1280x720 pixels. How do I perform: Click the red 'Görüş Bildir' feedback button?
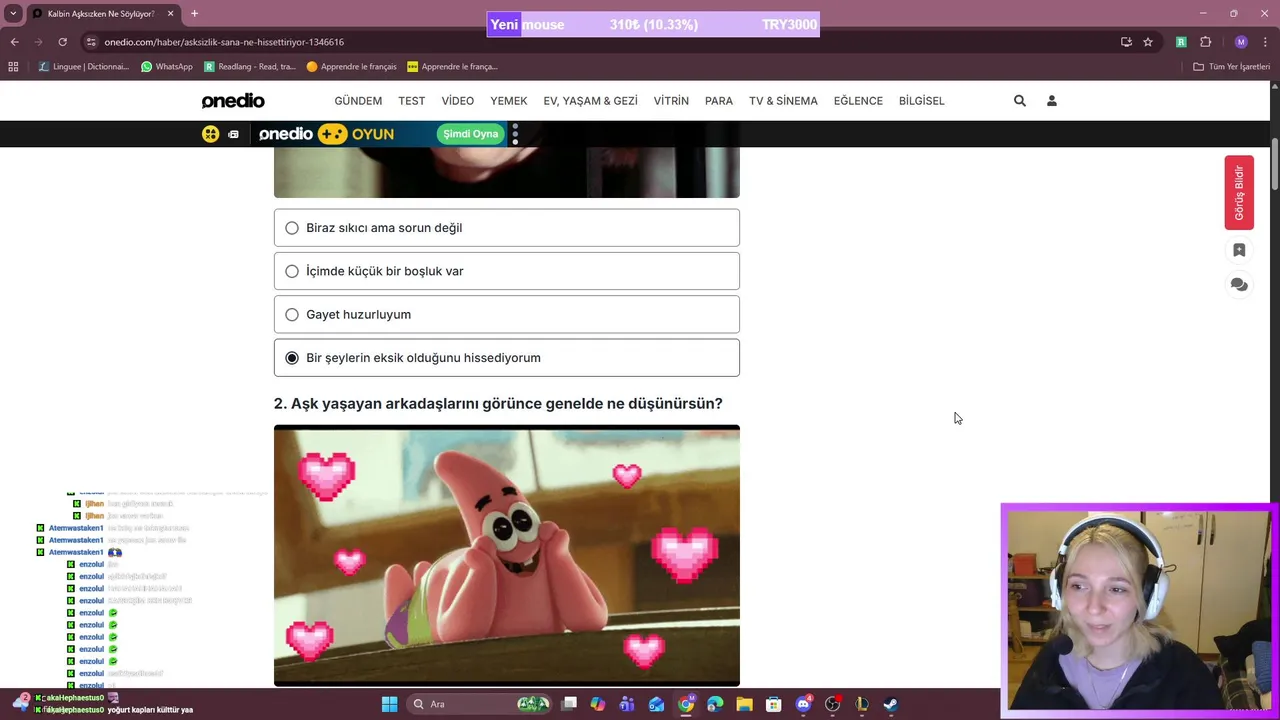click(1239, 192)
